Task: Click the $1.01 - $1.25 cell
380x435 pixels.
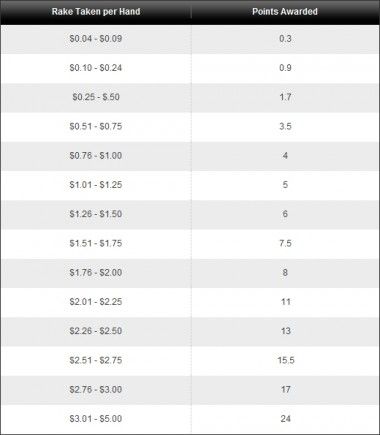Action: pyautogui.click(x=96, y=185)
